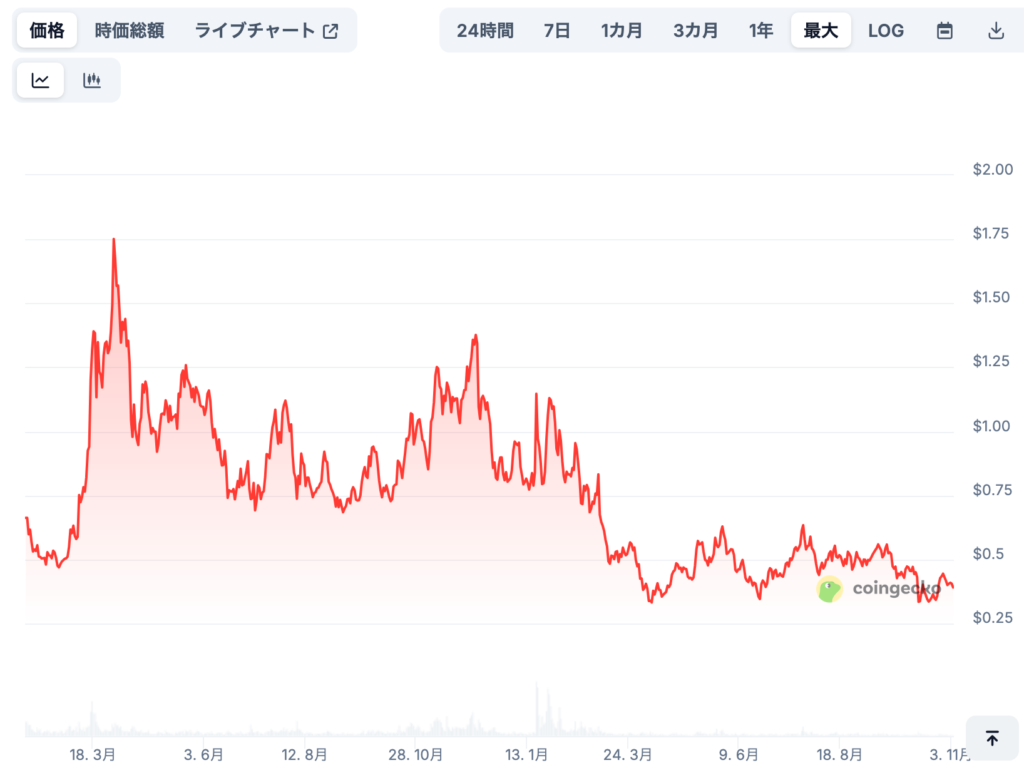
Task: Show the 24時間 price chart
Action: tap(484, 30)
